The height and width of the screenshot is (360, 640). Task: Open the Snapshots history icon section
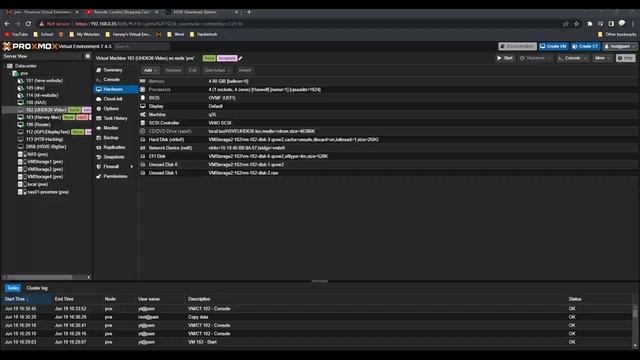[99, 157]
